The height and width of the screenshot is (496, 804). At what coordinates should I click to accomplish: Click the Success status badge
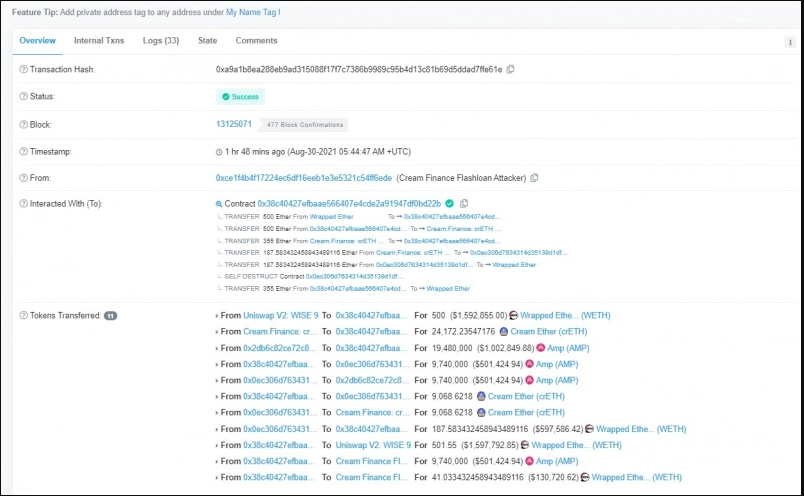tap(240, 96)
